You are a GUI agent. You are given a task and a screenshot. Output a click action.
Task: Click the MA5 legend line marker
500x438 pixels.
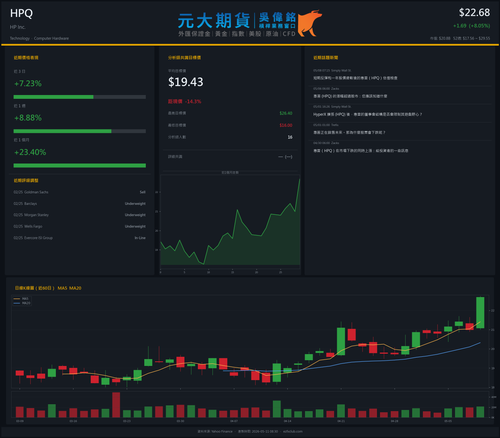click(x=17, y=299)
